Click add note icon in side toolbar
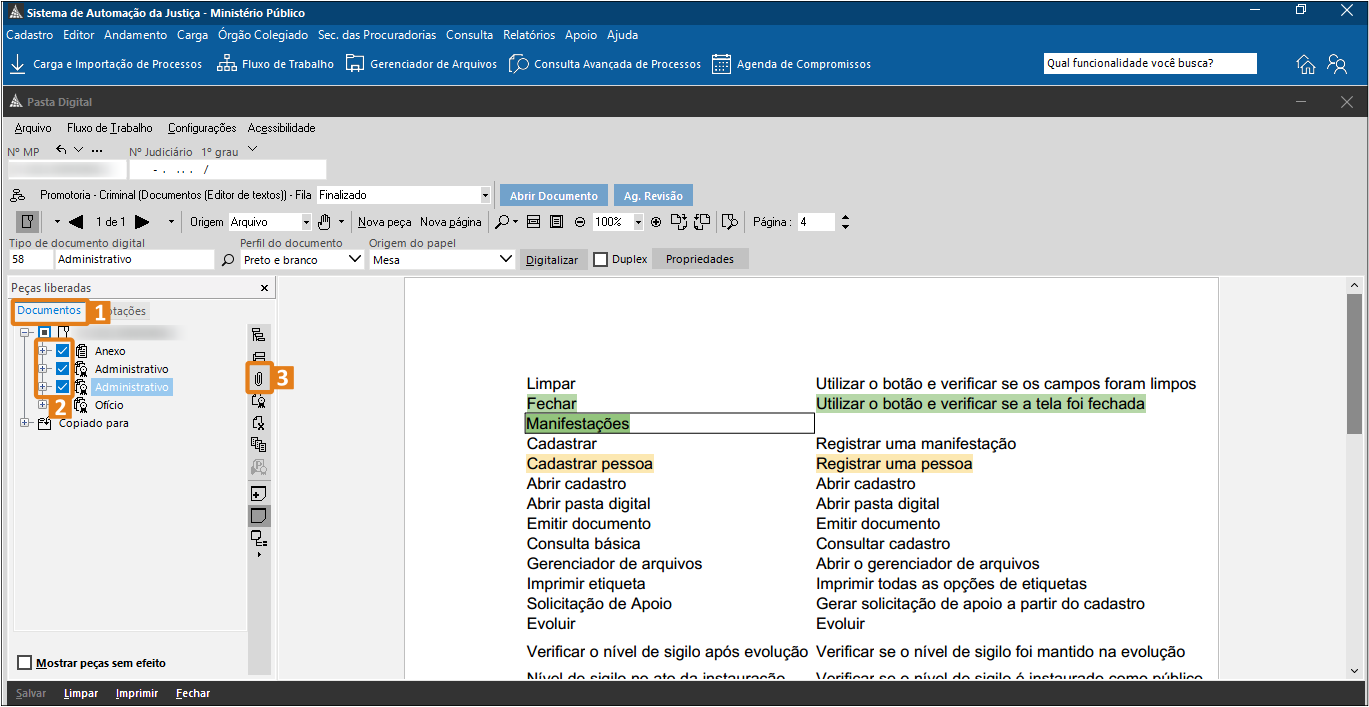The height and width of the screenshot is (707, 1369). (x=258, y=494)
